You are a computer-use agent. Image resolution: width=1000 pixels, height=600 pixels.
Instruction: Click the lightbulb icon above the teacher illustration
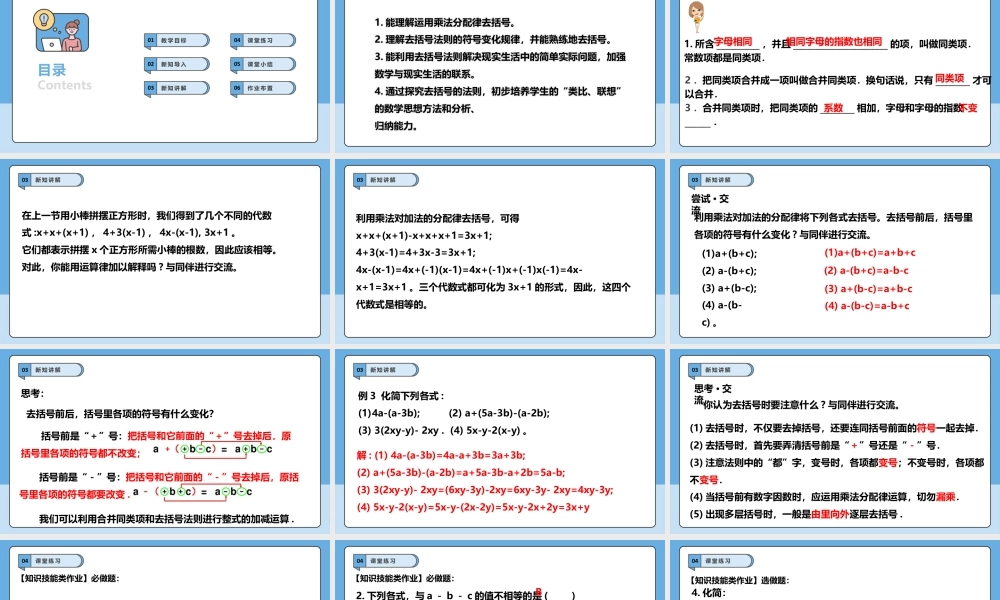pos(42,20)
